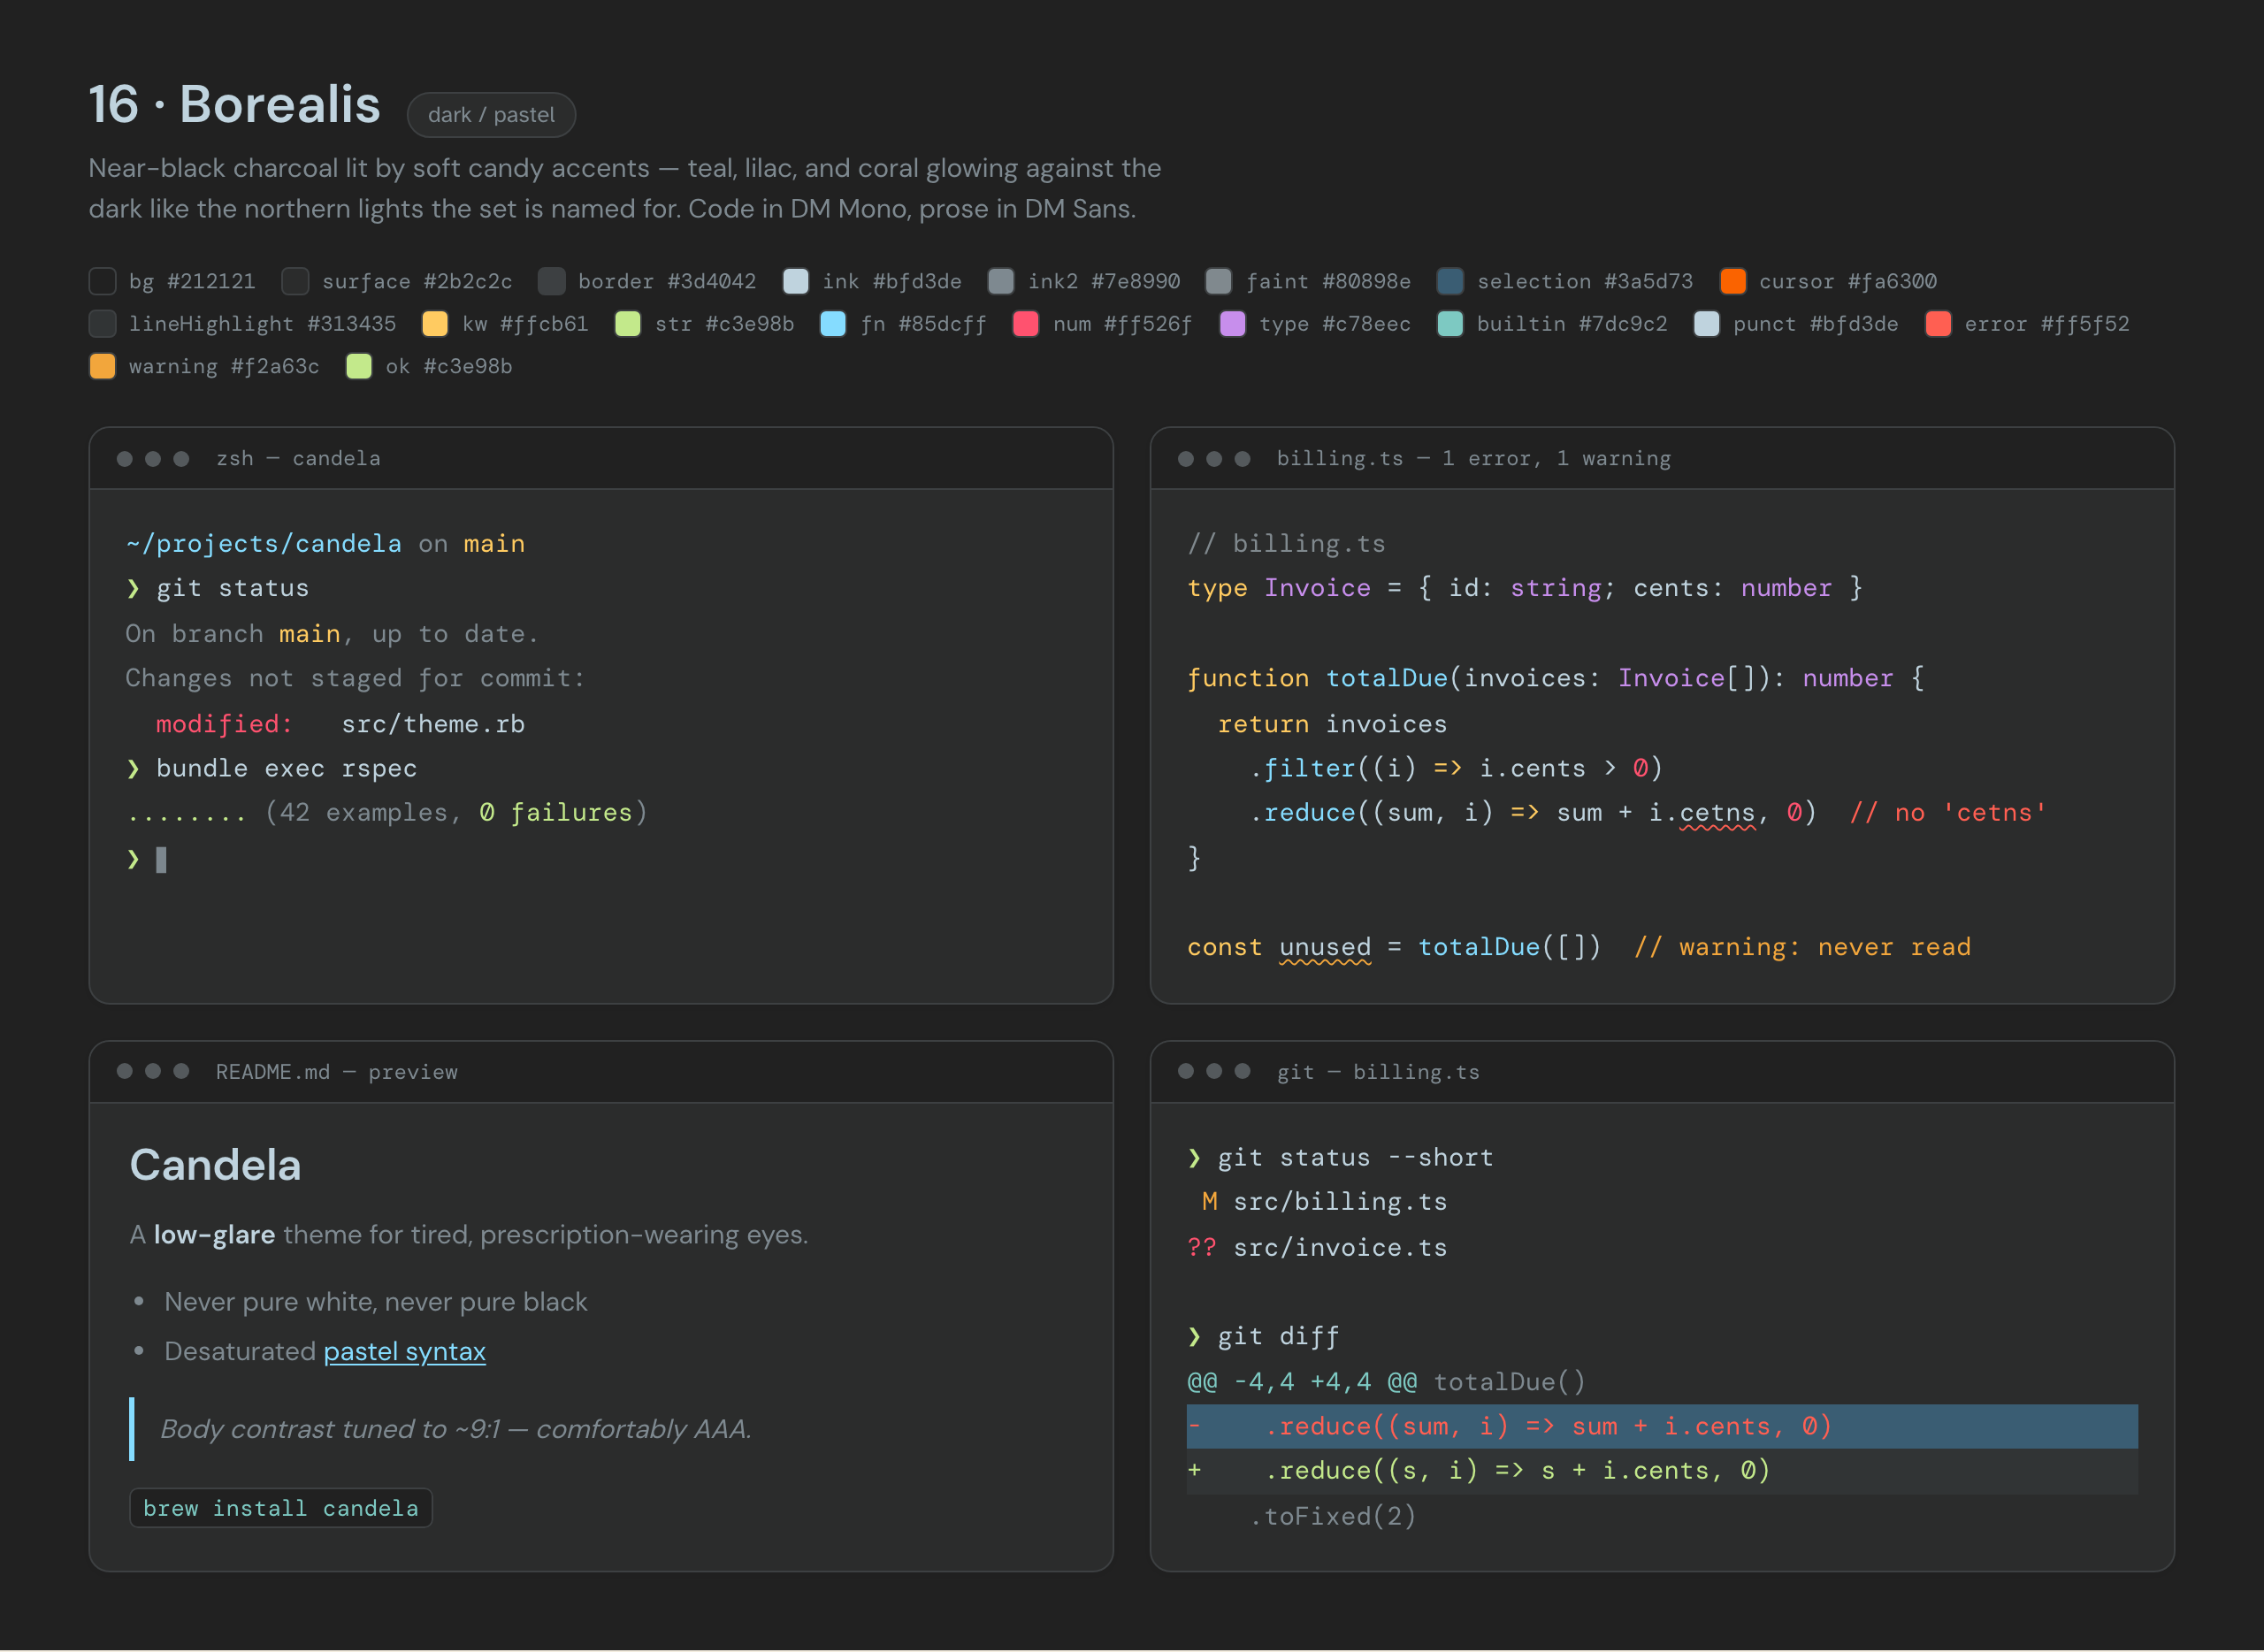Viewport: 2264px width, 1652px height.
Task: Choose the error coral color swatch
Action: point(1938,324)
